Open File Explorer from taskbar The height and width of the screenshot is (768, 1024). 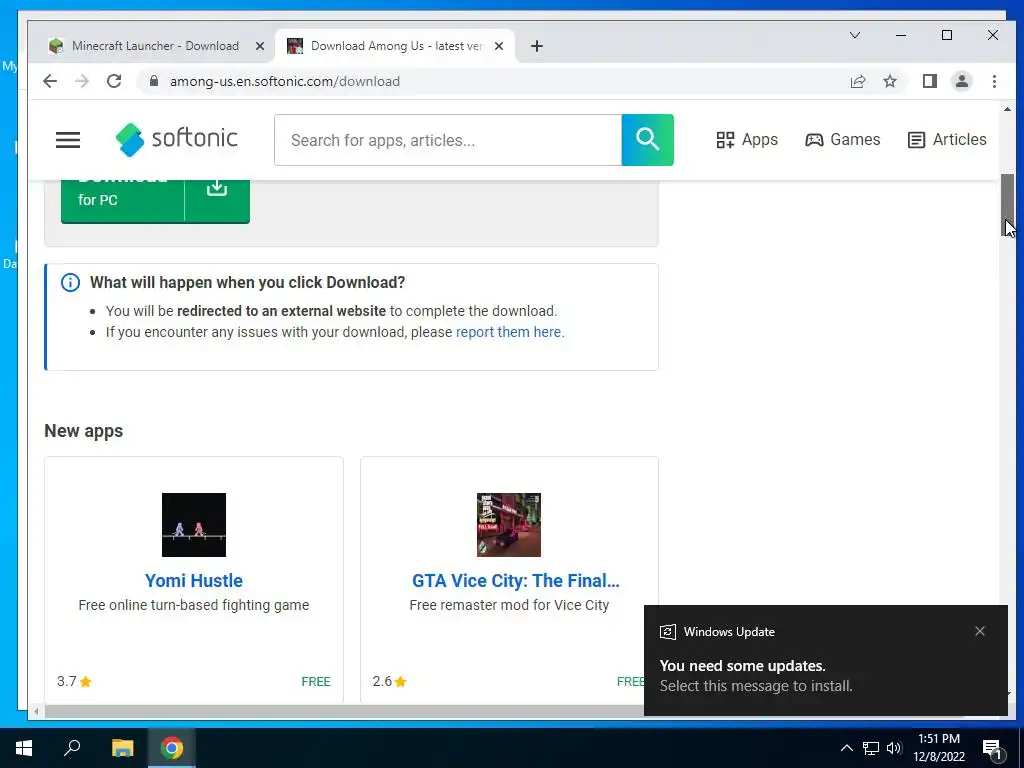pyautogui.click(x=122, y=748)
